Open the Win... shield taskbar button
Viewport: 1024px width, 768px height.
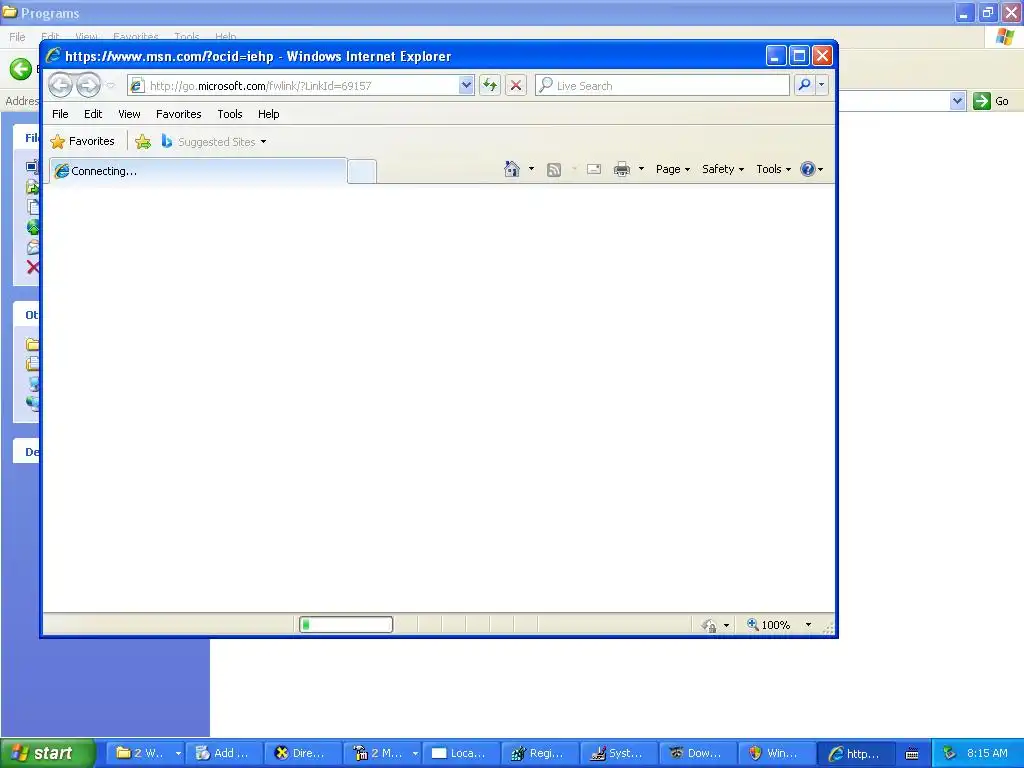coord(776,753)
